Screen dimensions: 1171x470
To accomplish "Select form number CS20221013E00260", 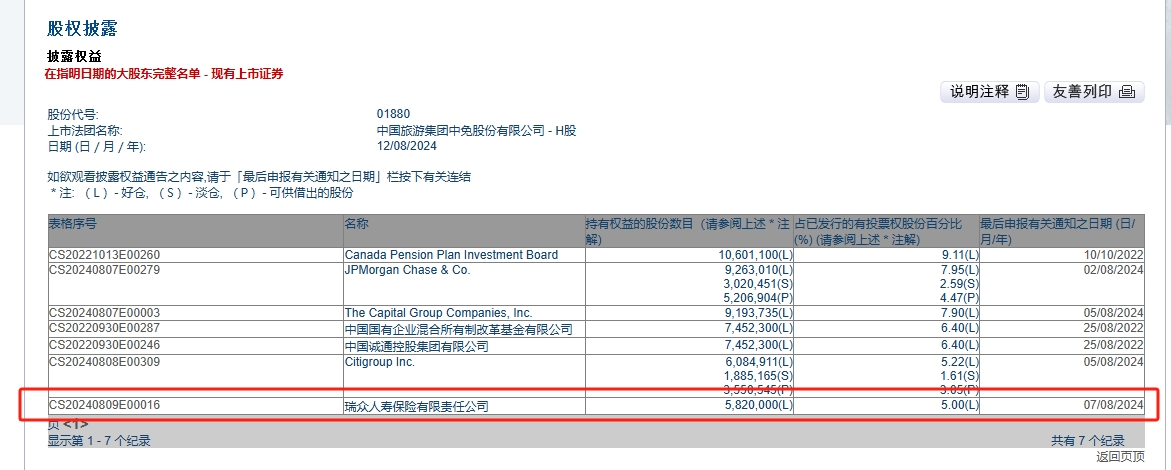I will (105, 255).
